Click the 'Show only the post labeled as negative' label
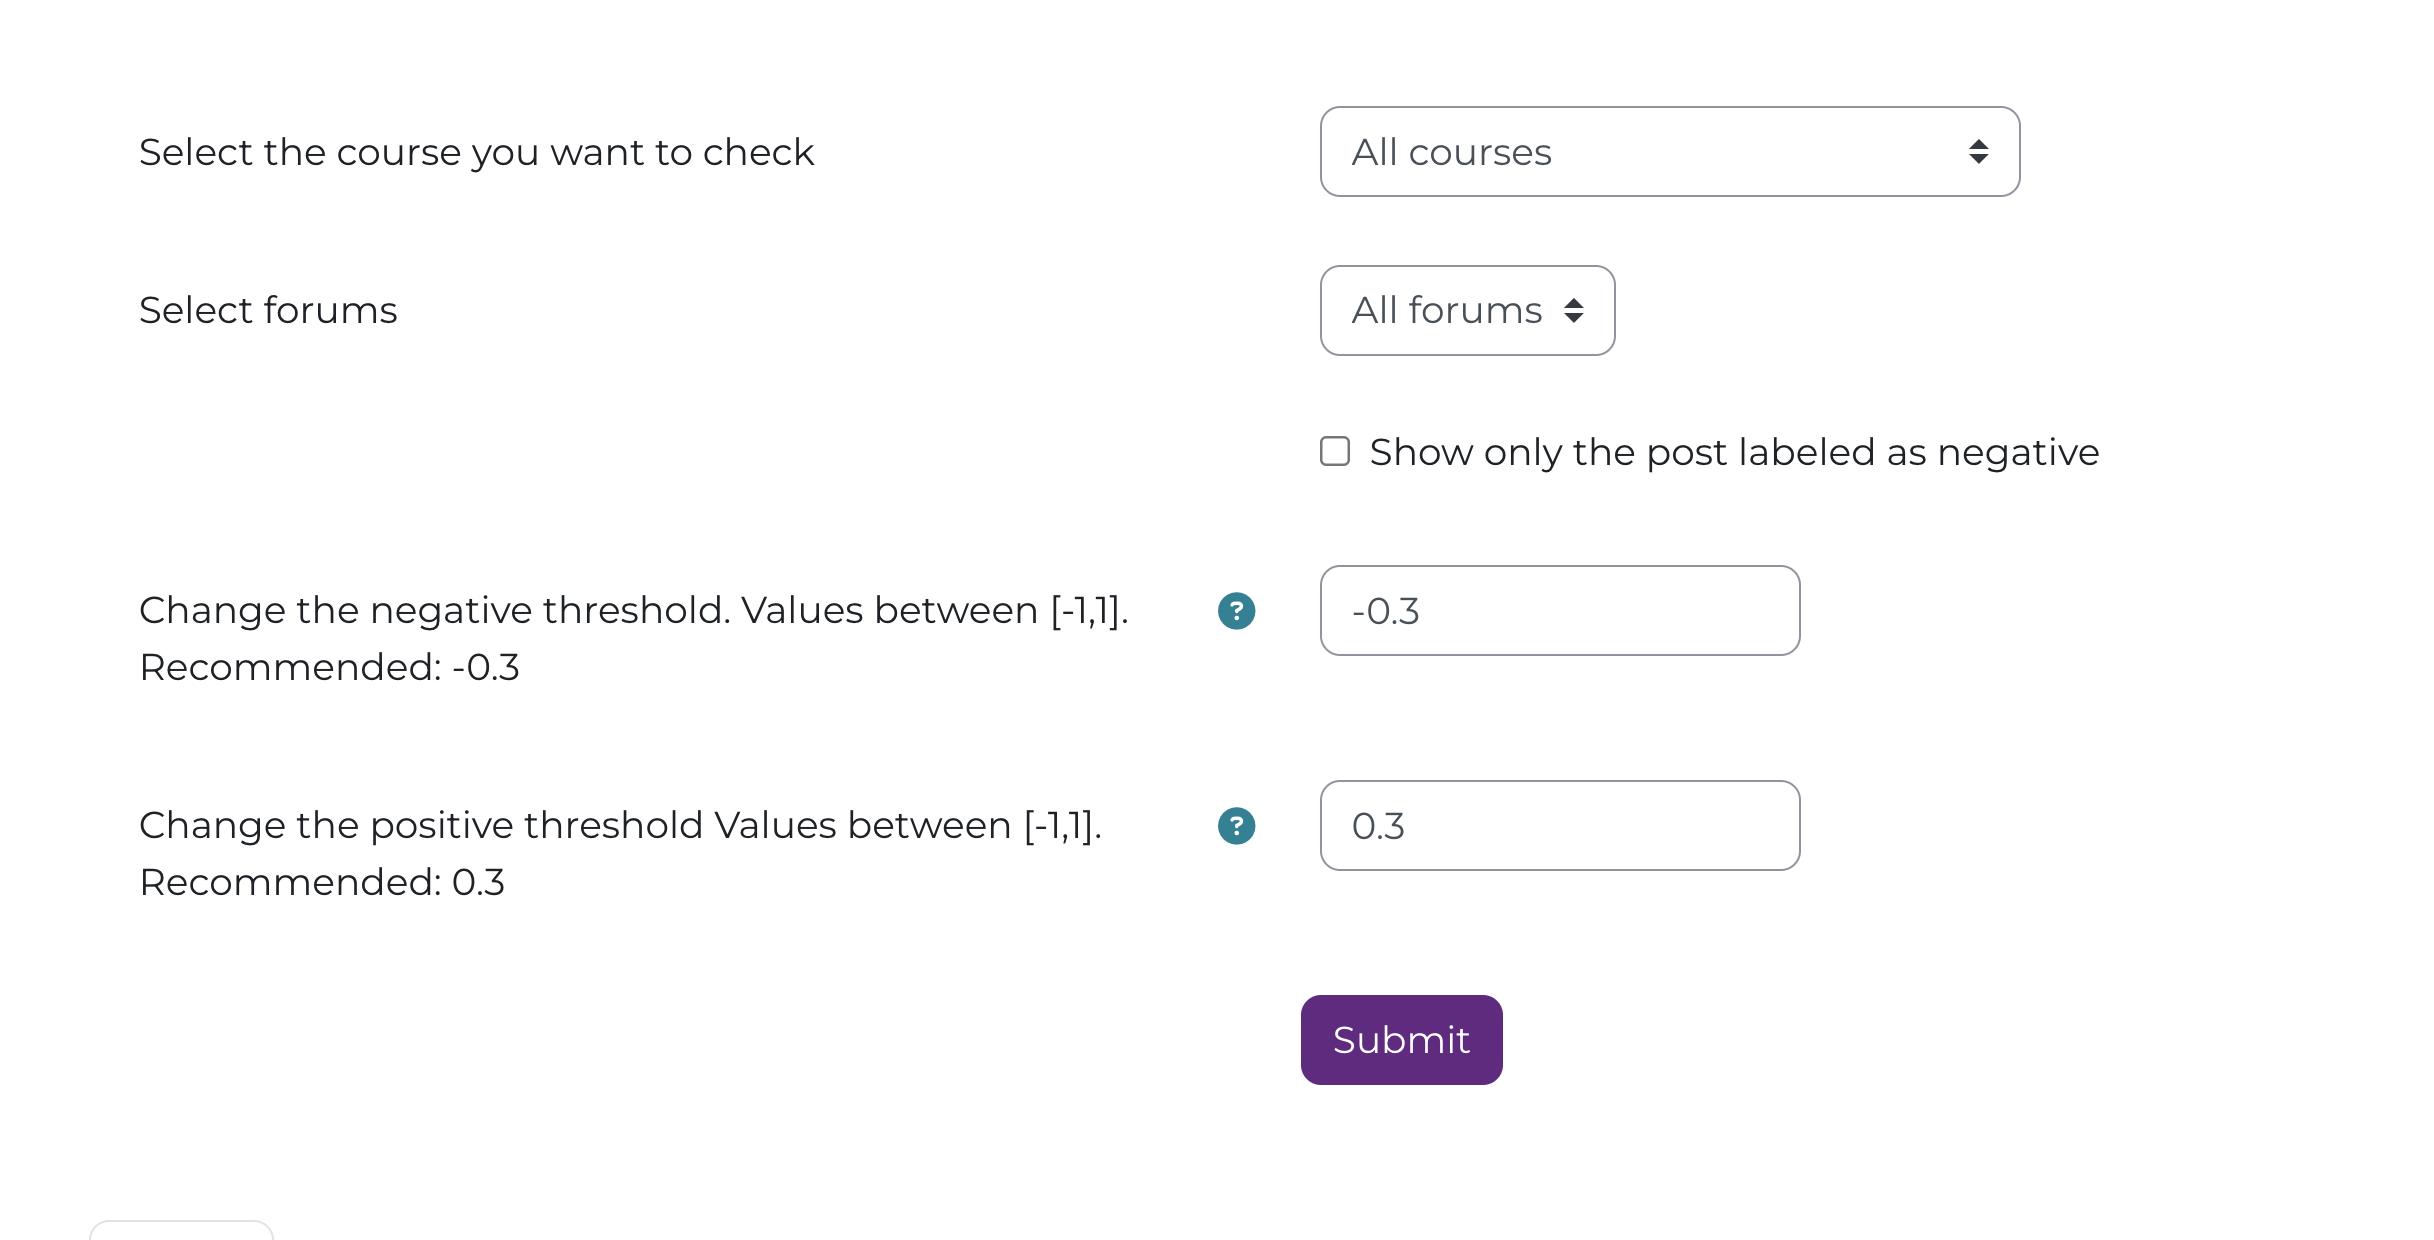 tap(1734, 453)
